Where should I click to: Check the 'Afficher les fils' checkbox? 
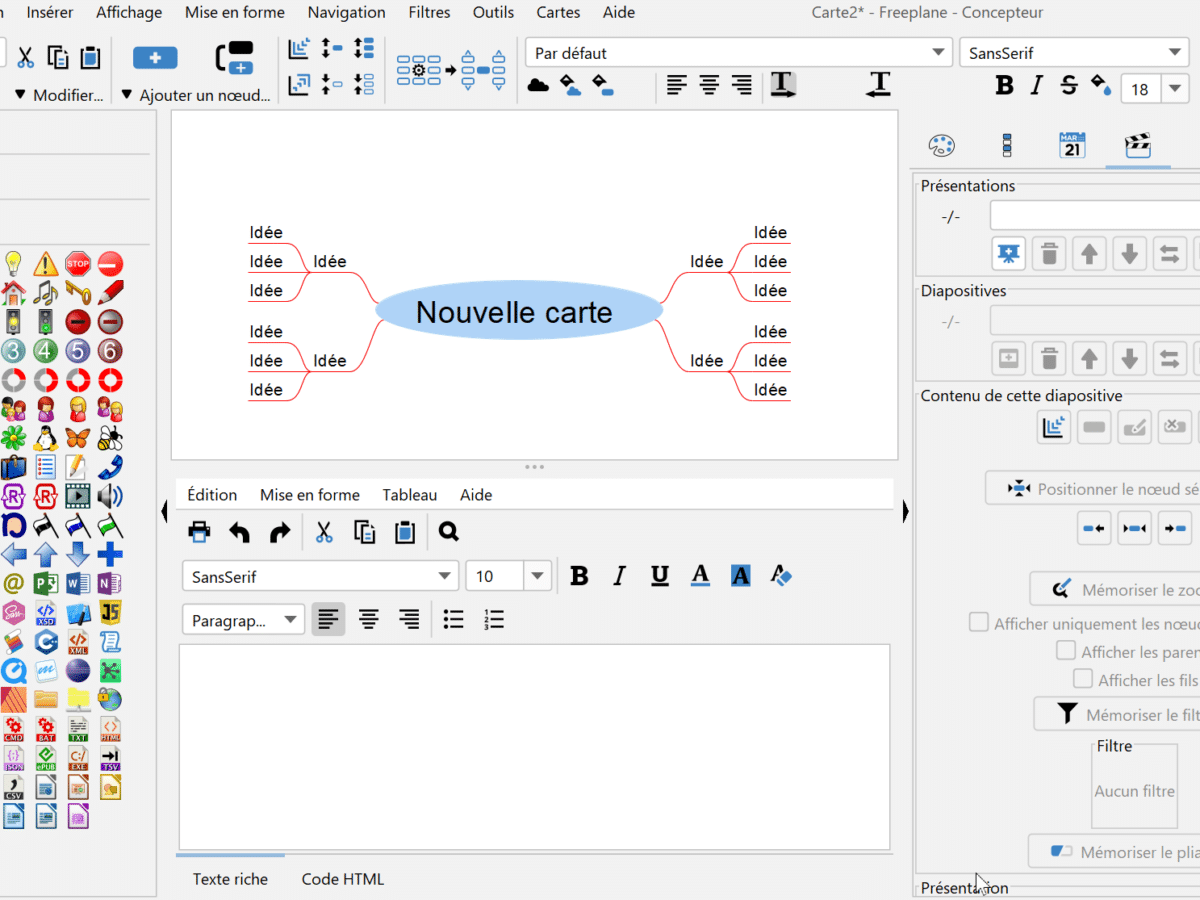[1083, 679]
